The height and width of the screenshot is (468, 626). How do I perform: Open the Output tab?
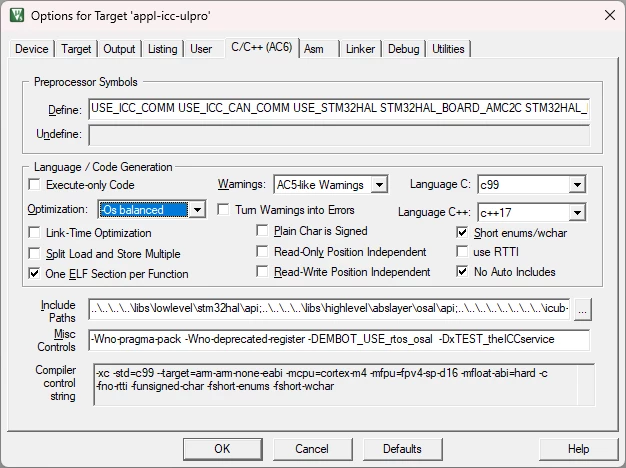(x=119, y=49)
